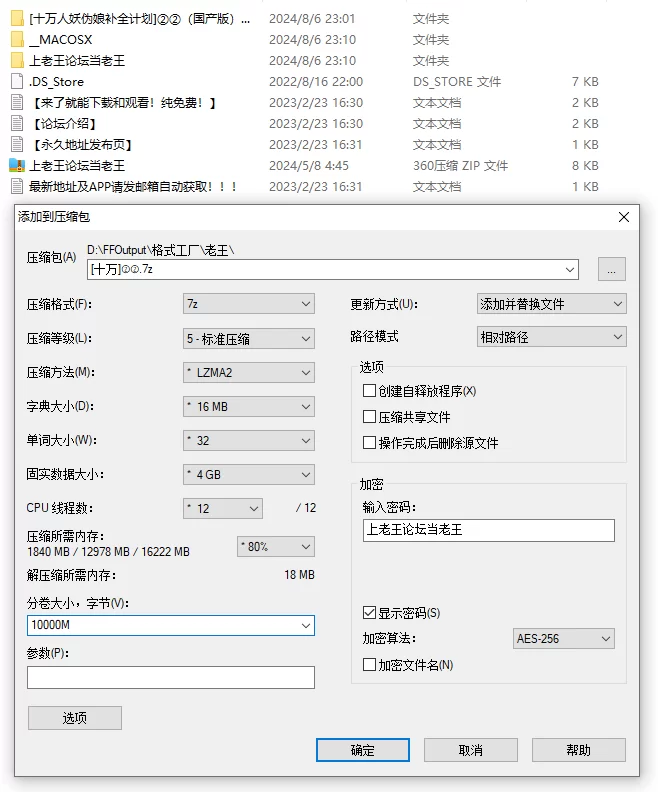Click the 输入密码 password field

(x=488, y=530)
